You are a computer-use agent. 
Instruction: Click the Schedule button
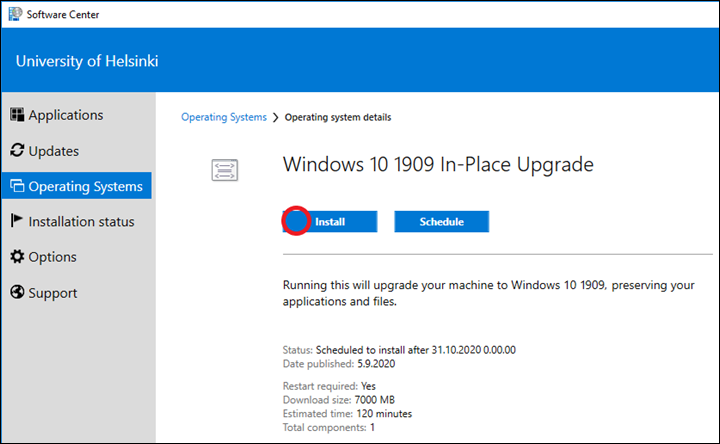click(441, 222)
